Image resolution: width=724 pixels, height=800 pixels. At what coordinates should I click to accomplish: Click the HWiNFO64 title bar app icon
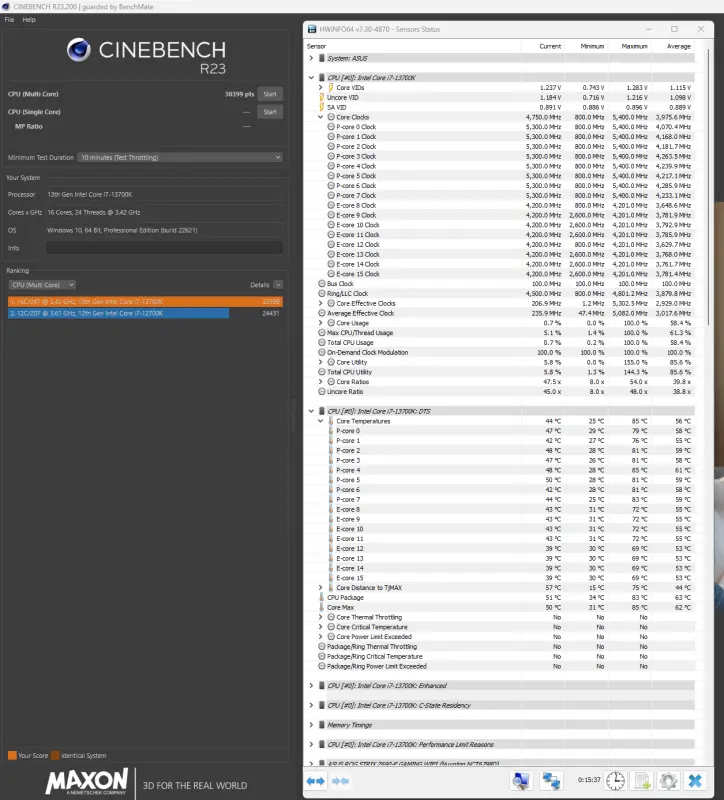coord(312,29)
